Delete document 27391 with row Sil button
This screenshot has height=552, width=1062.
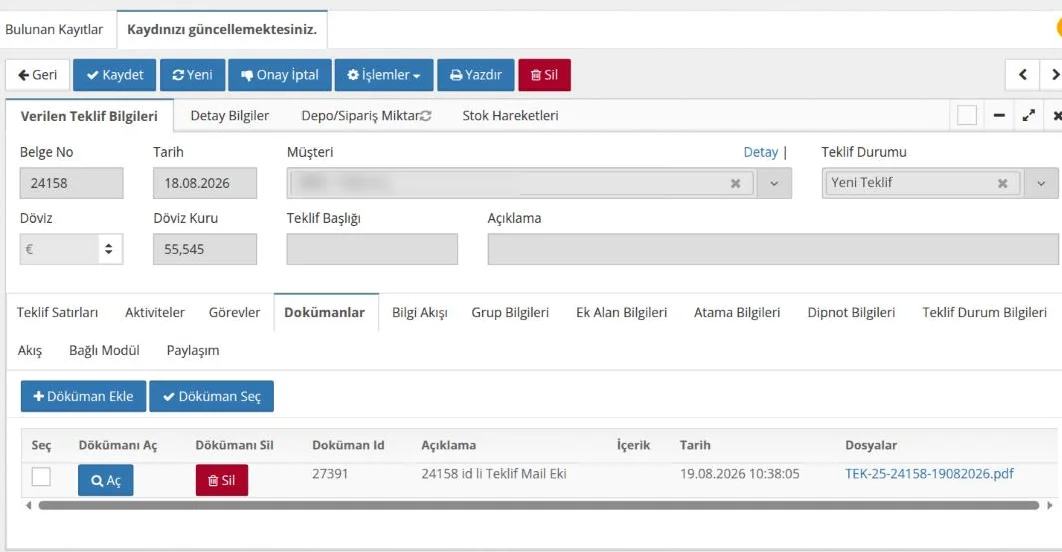[x=221, y=480]
